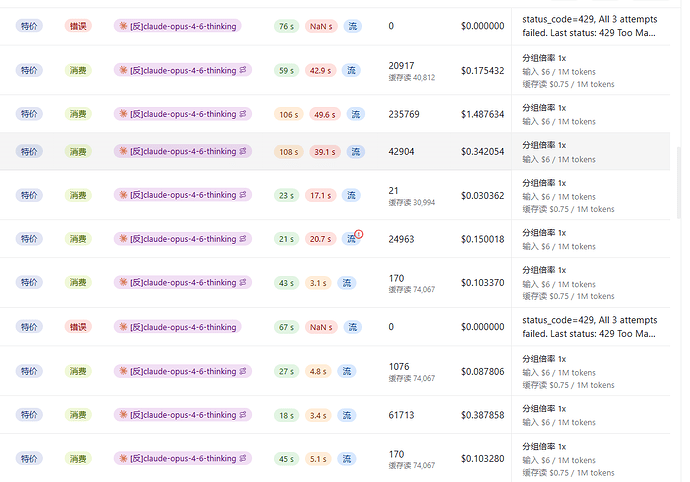Click the 3.1 s first-token tag
The width and height of the screenshot is (690, 482).
click(318, 283)
